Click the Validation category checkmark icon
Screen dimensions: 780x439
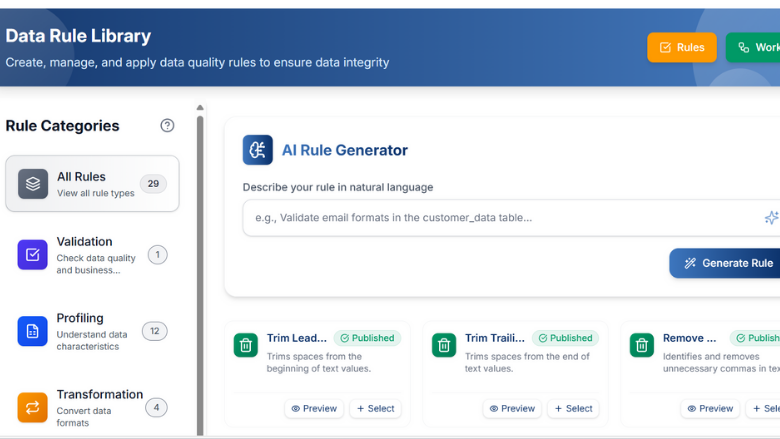click(32, 255)
